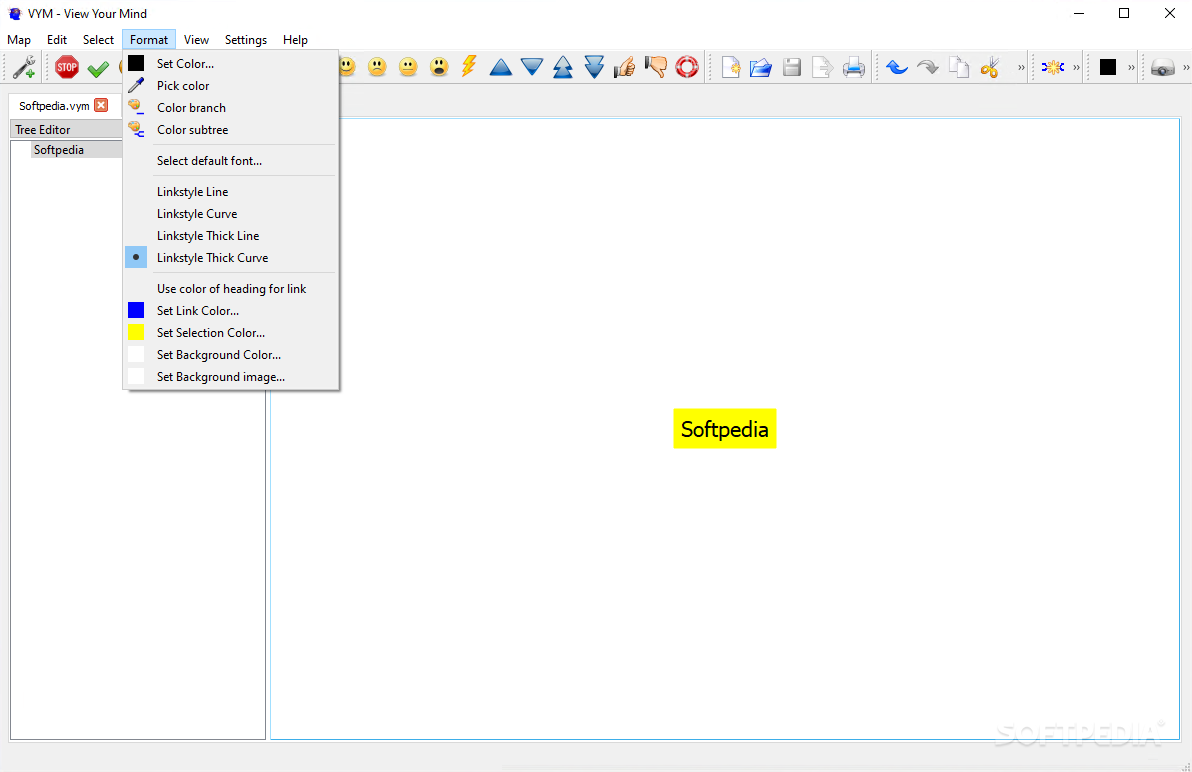Open the Settings menu
1192x772 pixels.
[246, 40]
